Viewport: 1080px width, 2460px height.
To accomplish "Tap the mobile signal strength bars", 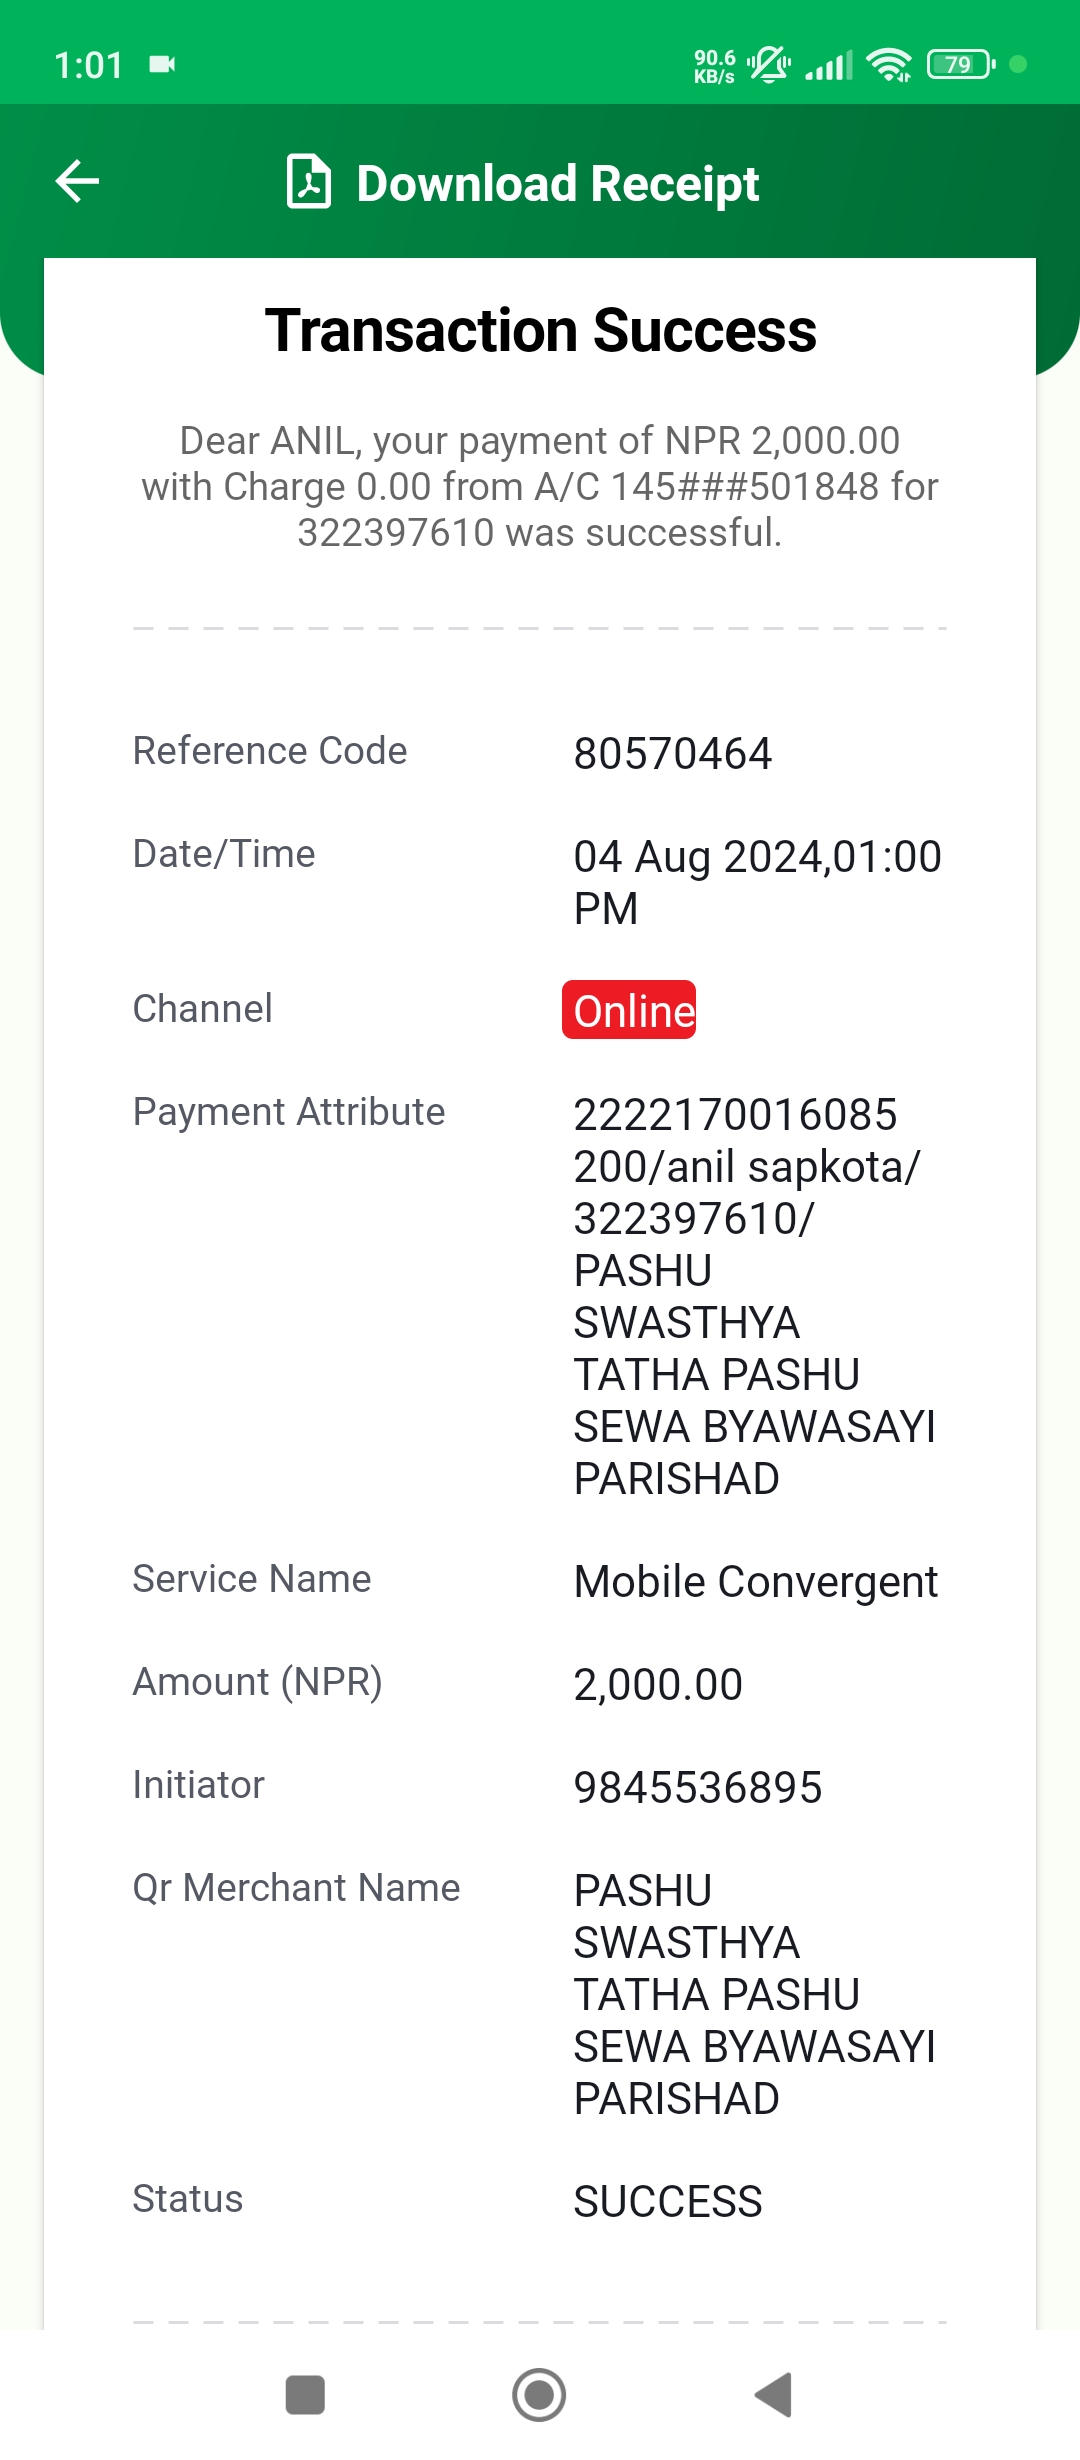I will click(829, 65).
